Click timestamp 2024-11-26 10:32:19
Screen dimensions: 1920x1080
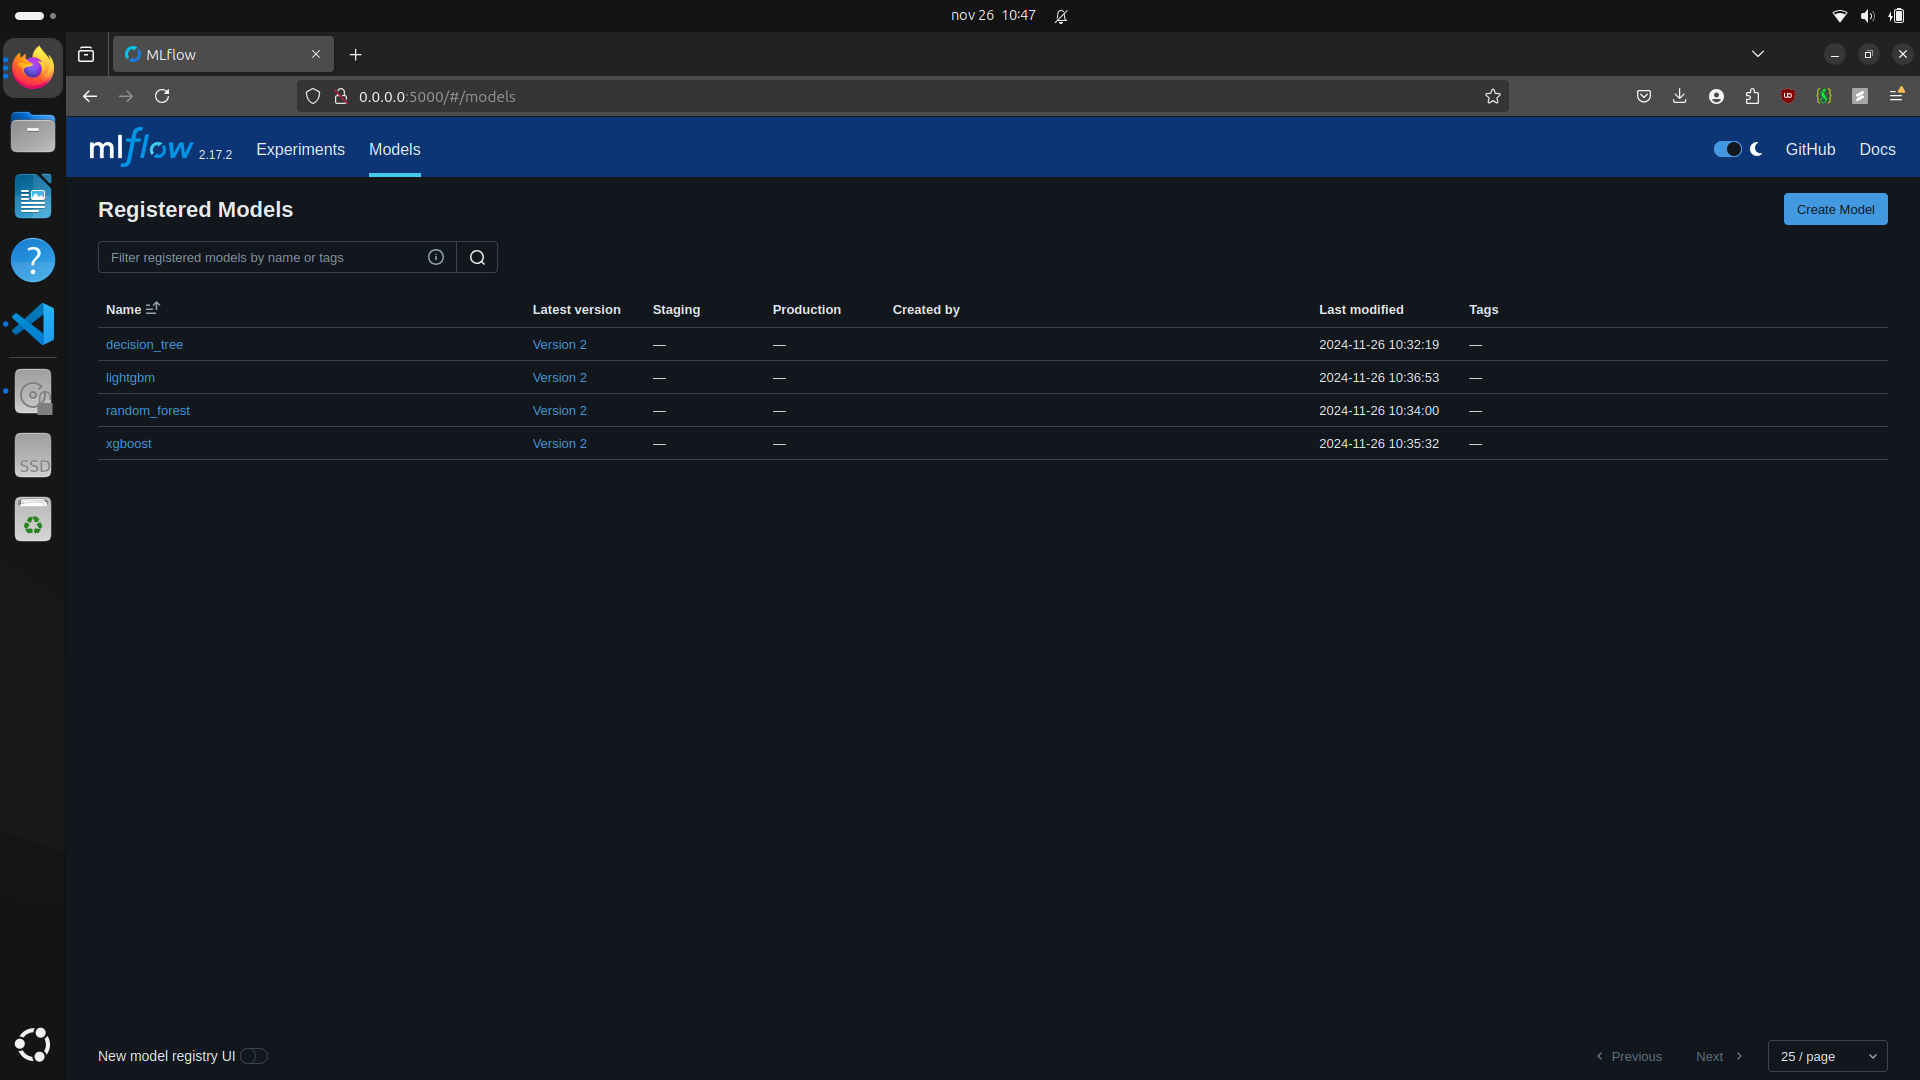point(1378,344)
